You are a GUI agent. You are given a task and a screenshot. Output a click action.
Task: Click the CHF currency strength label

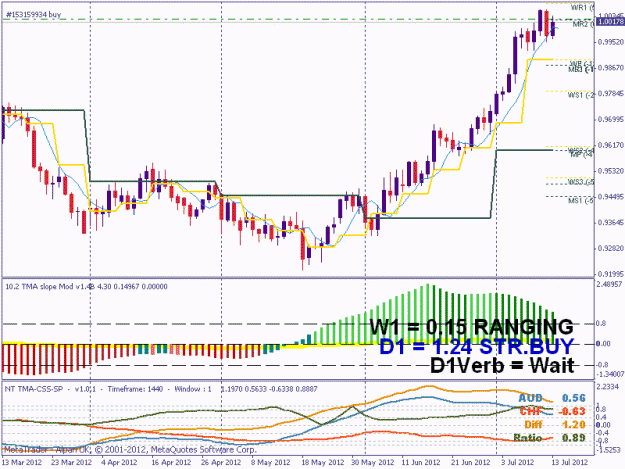pyautogui.click(x=531, y=411)
